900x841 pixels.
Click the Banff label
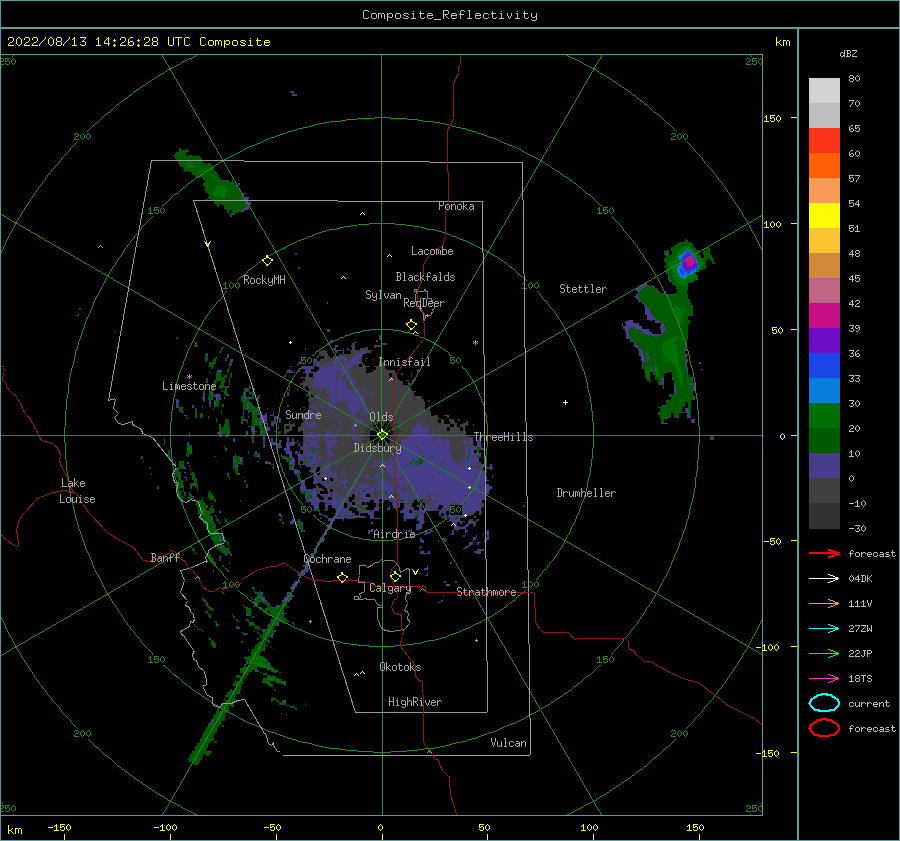click(165, 557)
